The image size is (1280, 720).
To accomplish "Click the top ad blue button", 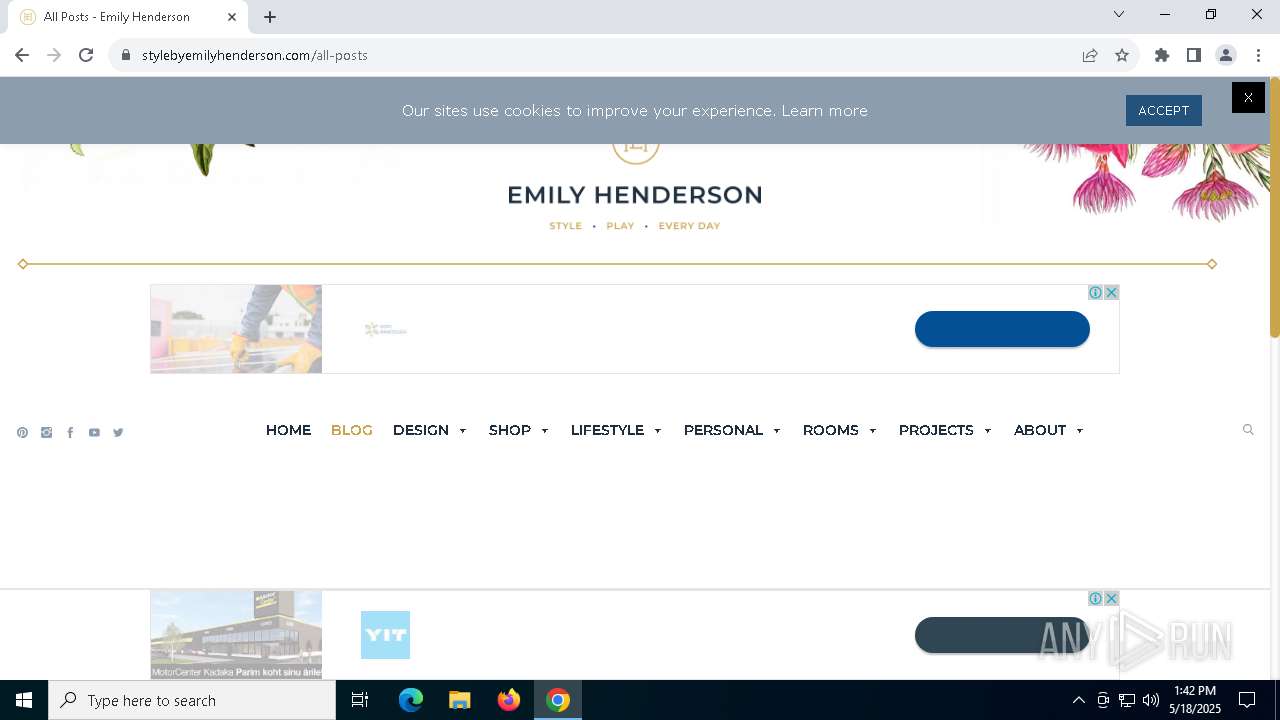I will coord(1002,329).
